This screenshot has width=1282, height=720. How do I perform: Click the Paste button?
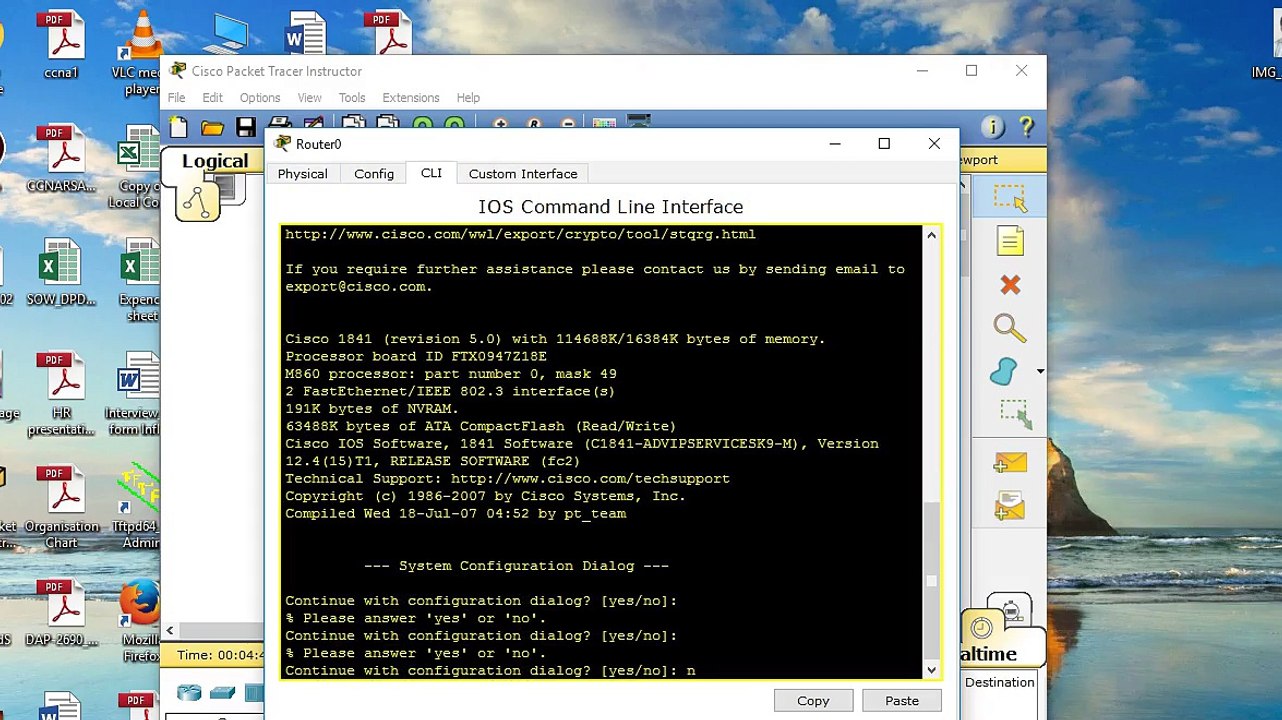point(902,701)
